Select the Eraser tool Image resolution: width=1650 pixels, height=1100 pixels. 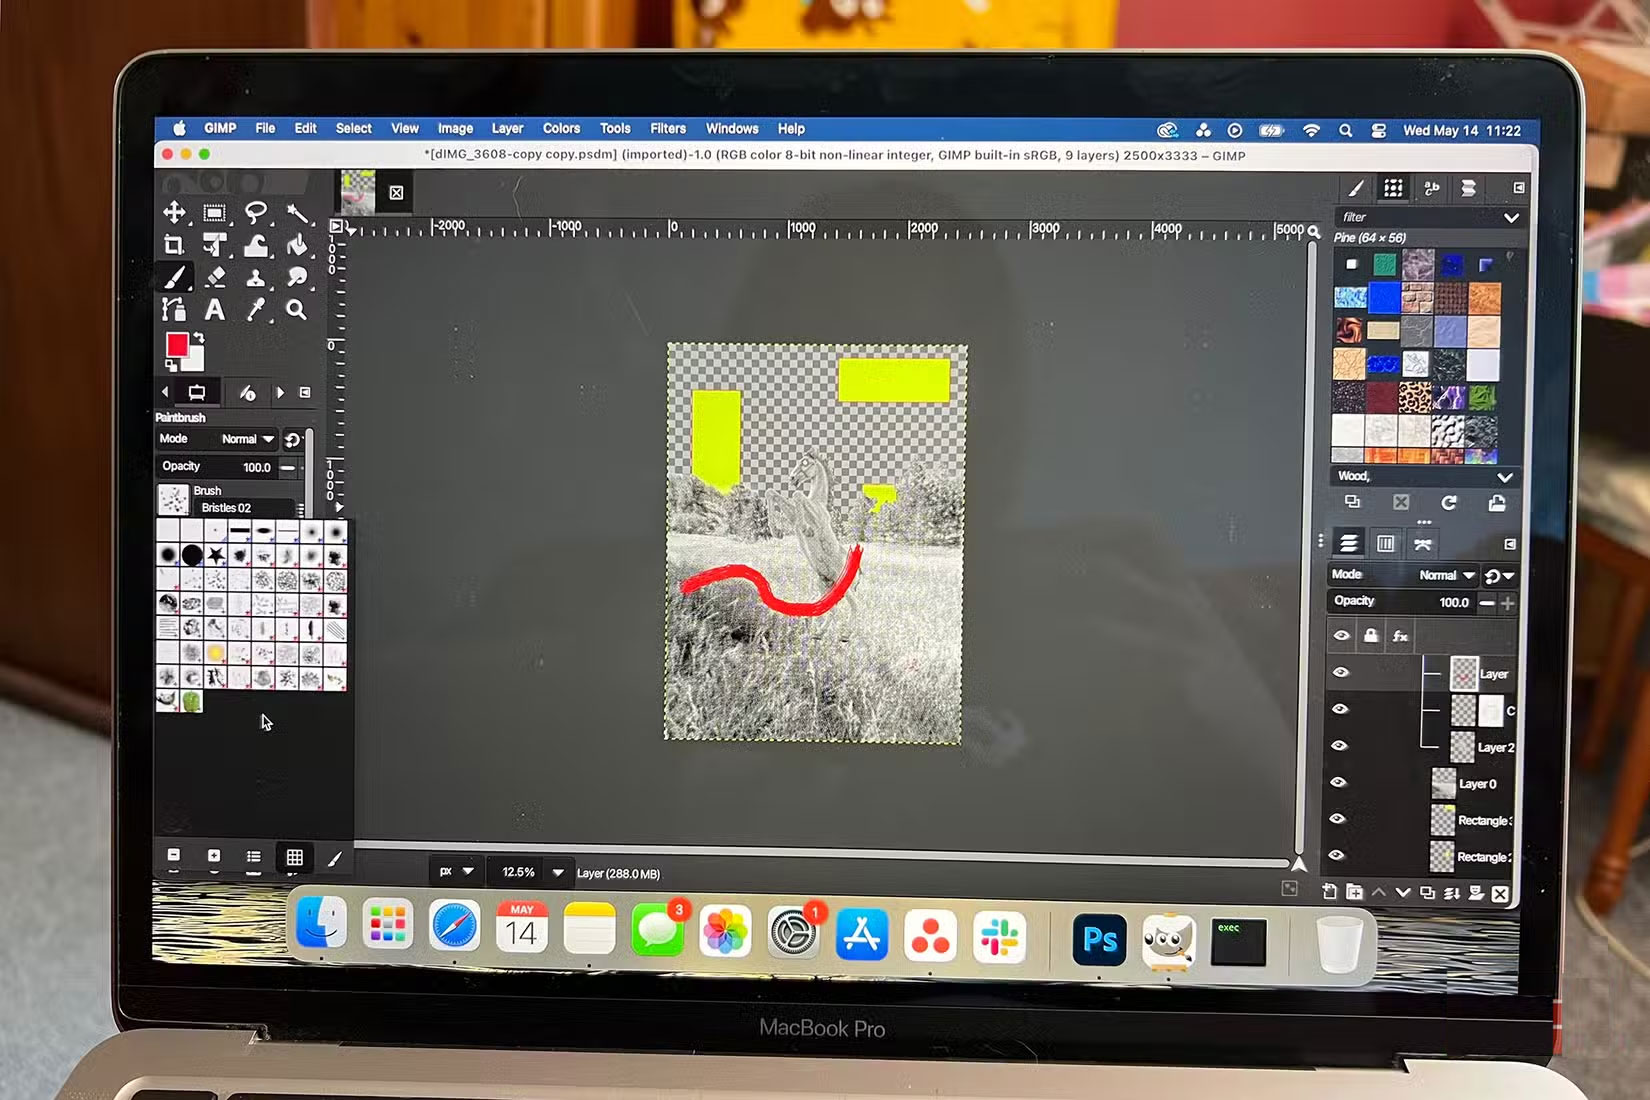(213, 278)
